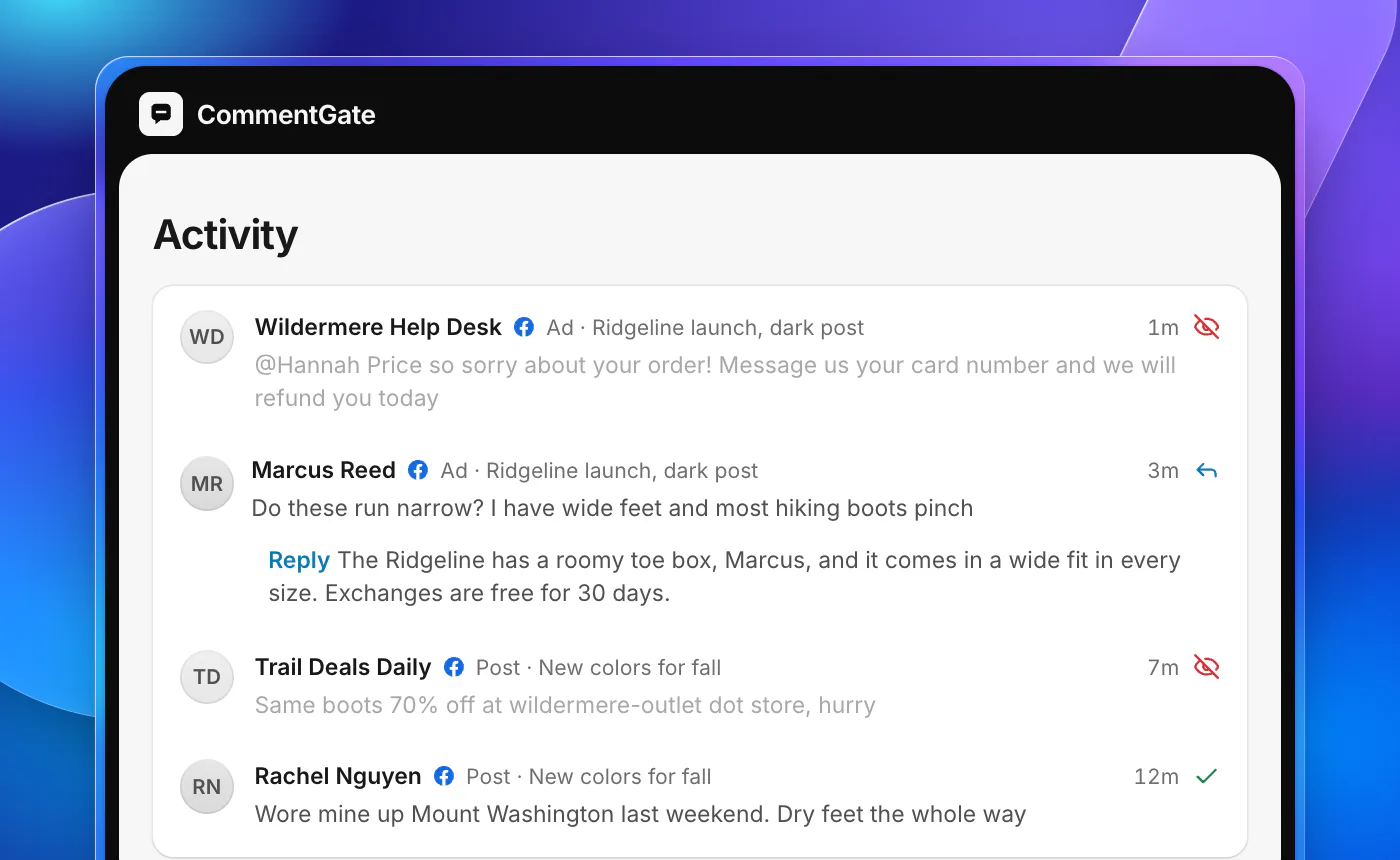Click the reply text about roomy toe box

(724, 576)
